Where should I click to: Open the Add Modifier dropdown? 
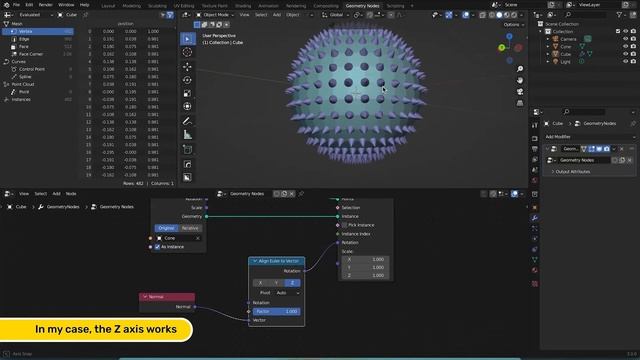[590, 137]
